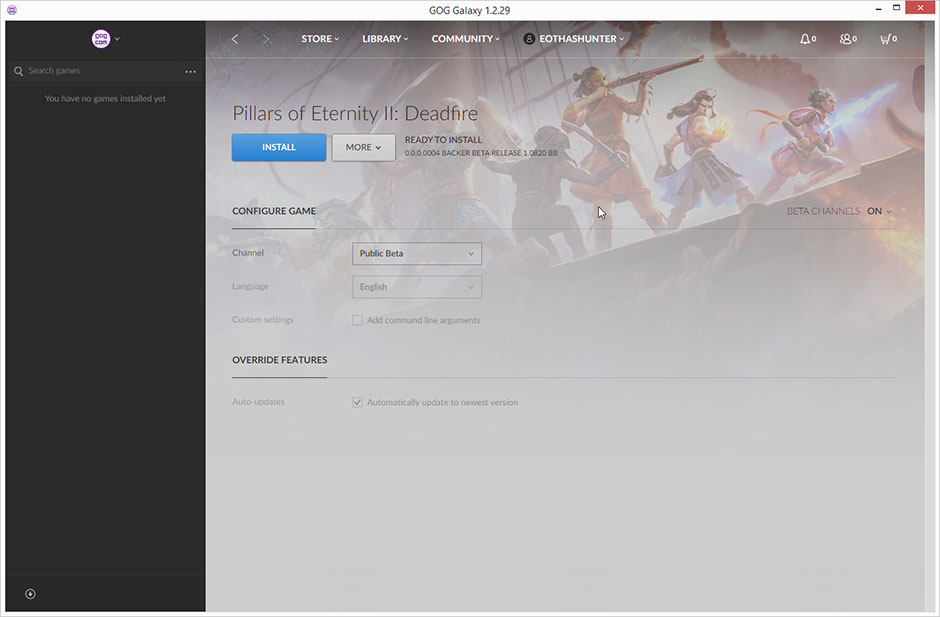Open the sidebar three-dots options menu
940x617 pixels.
tap(191, 71)
